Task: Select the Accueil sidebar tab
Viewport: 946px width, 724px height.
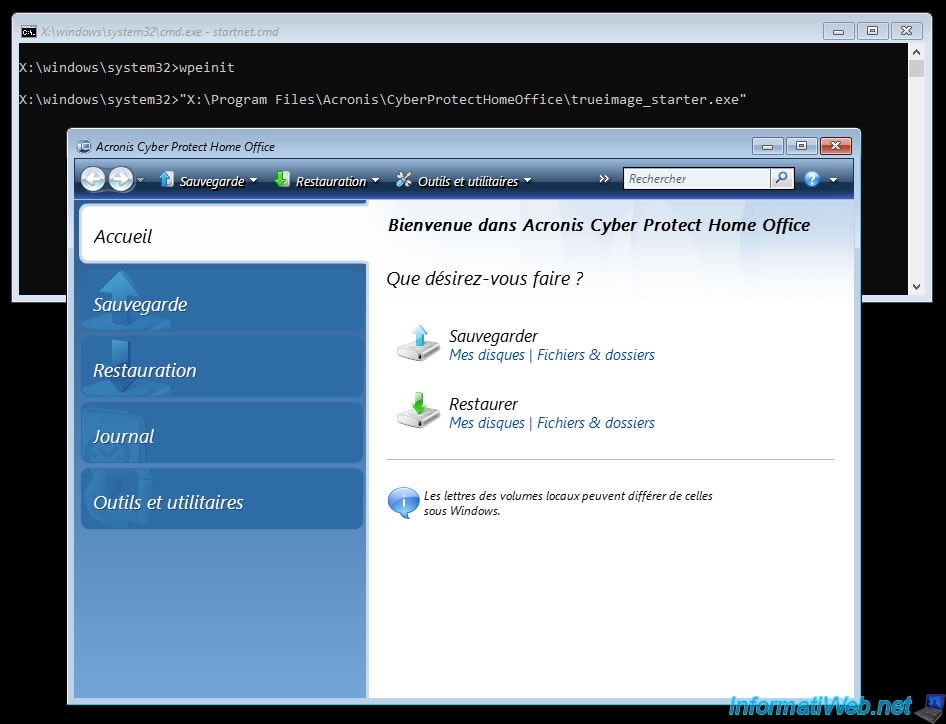Action: (x=222, y=236)
